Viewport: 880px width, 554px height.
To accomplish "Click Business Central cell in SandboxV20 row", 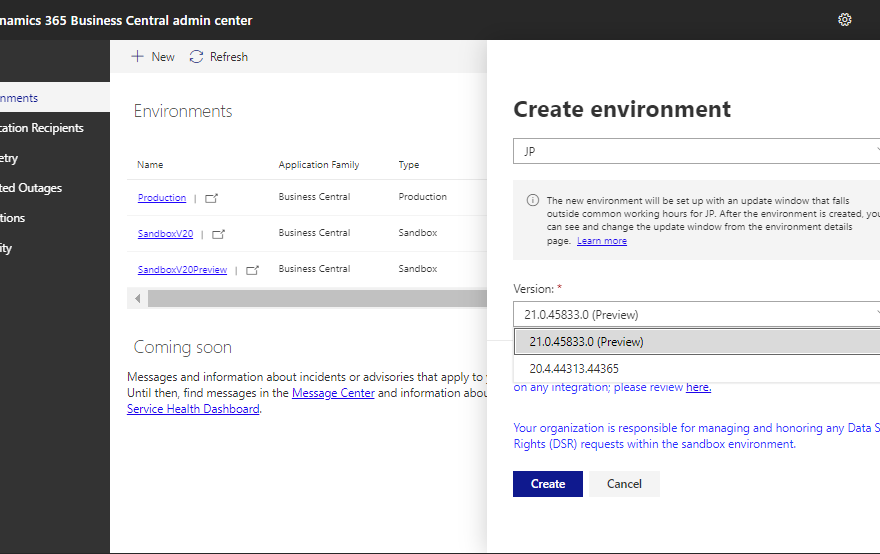I will click(x=314, y=232).
